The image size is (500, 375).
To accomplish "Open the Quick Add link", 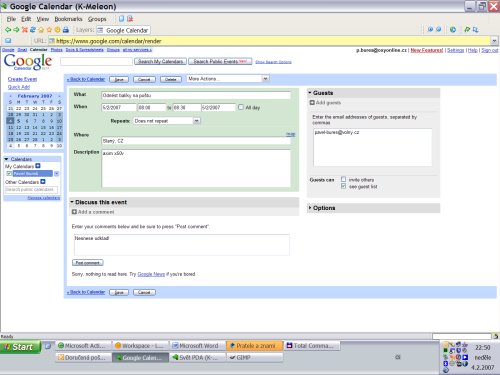I will [19, 87].
